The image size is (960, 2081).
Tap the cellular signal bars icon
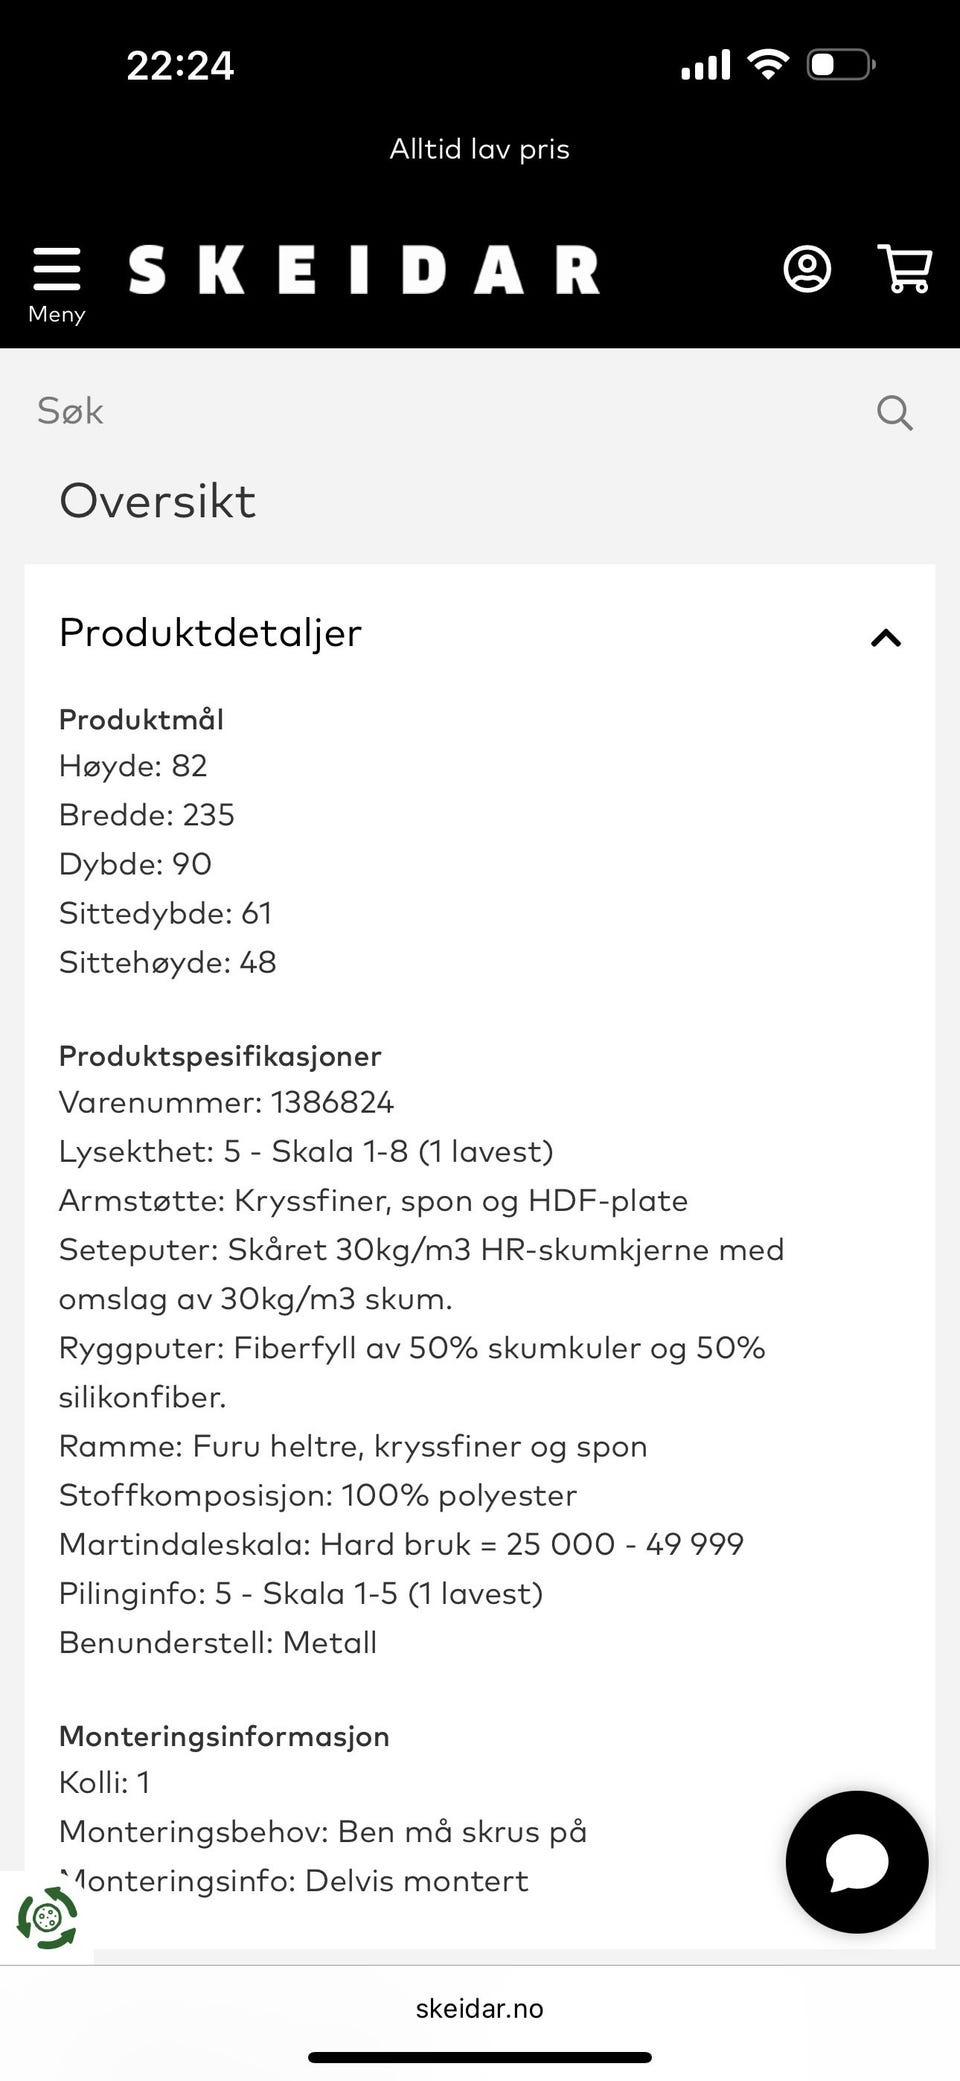pyautogui.click(x=706, y=66)
